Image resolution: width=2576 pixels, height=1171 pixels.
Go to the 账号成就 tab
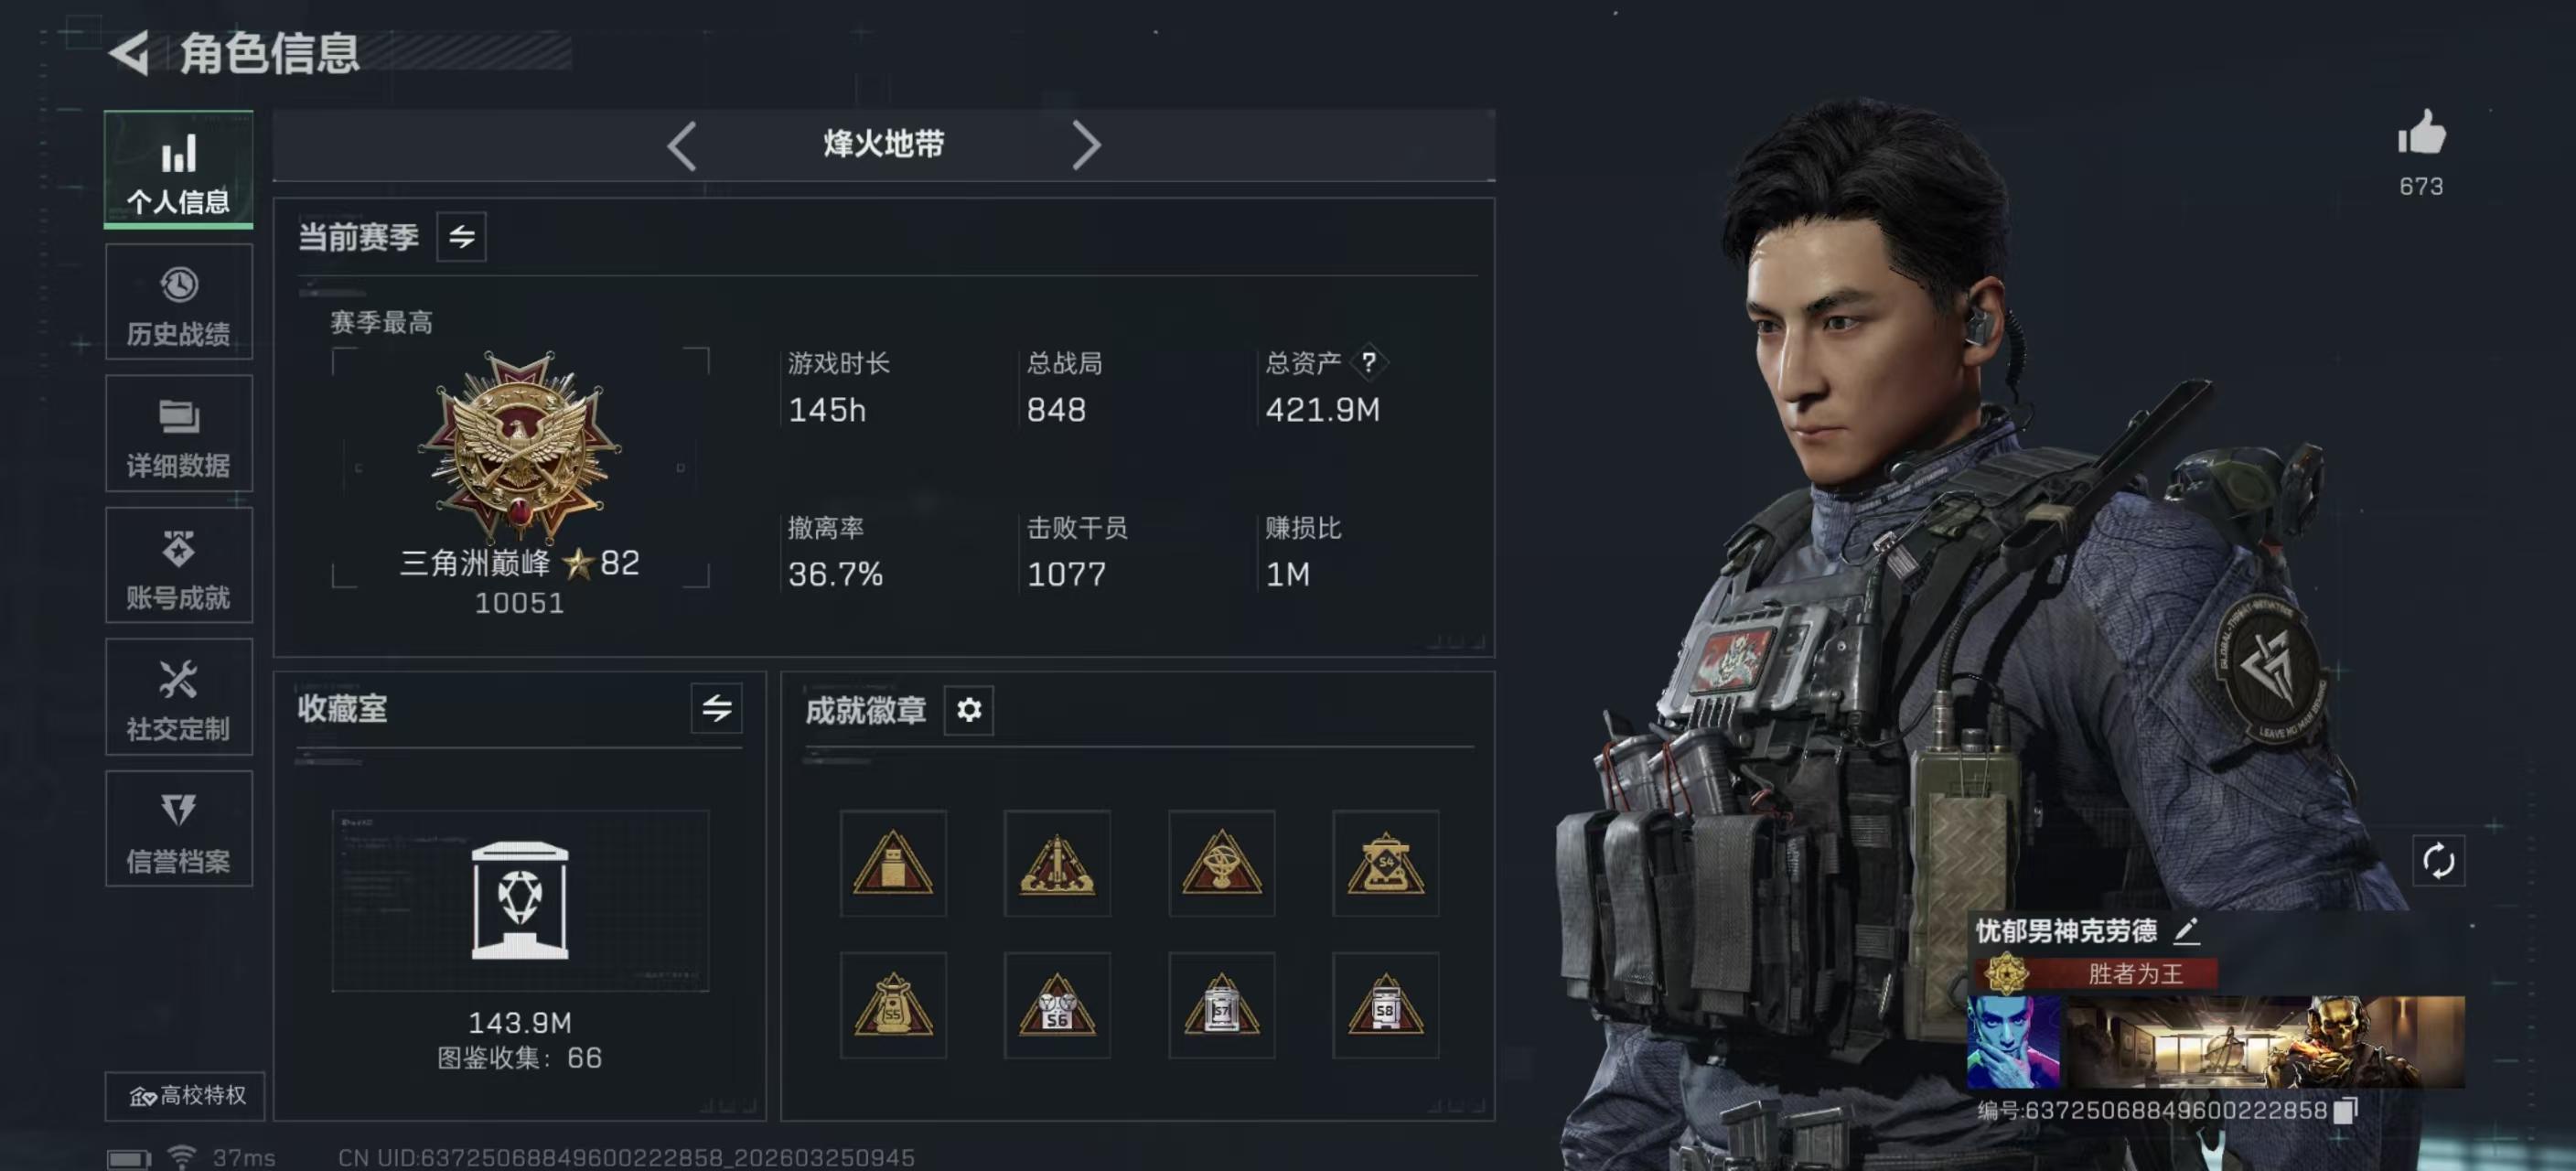[x=179, y=566]
